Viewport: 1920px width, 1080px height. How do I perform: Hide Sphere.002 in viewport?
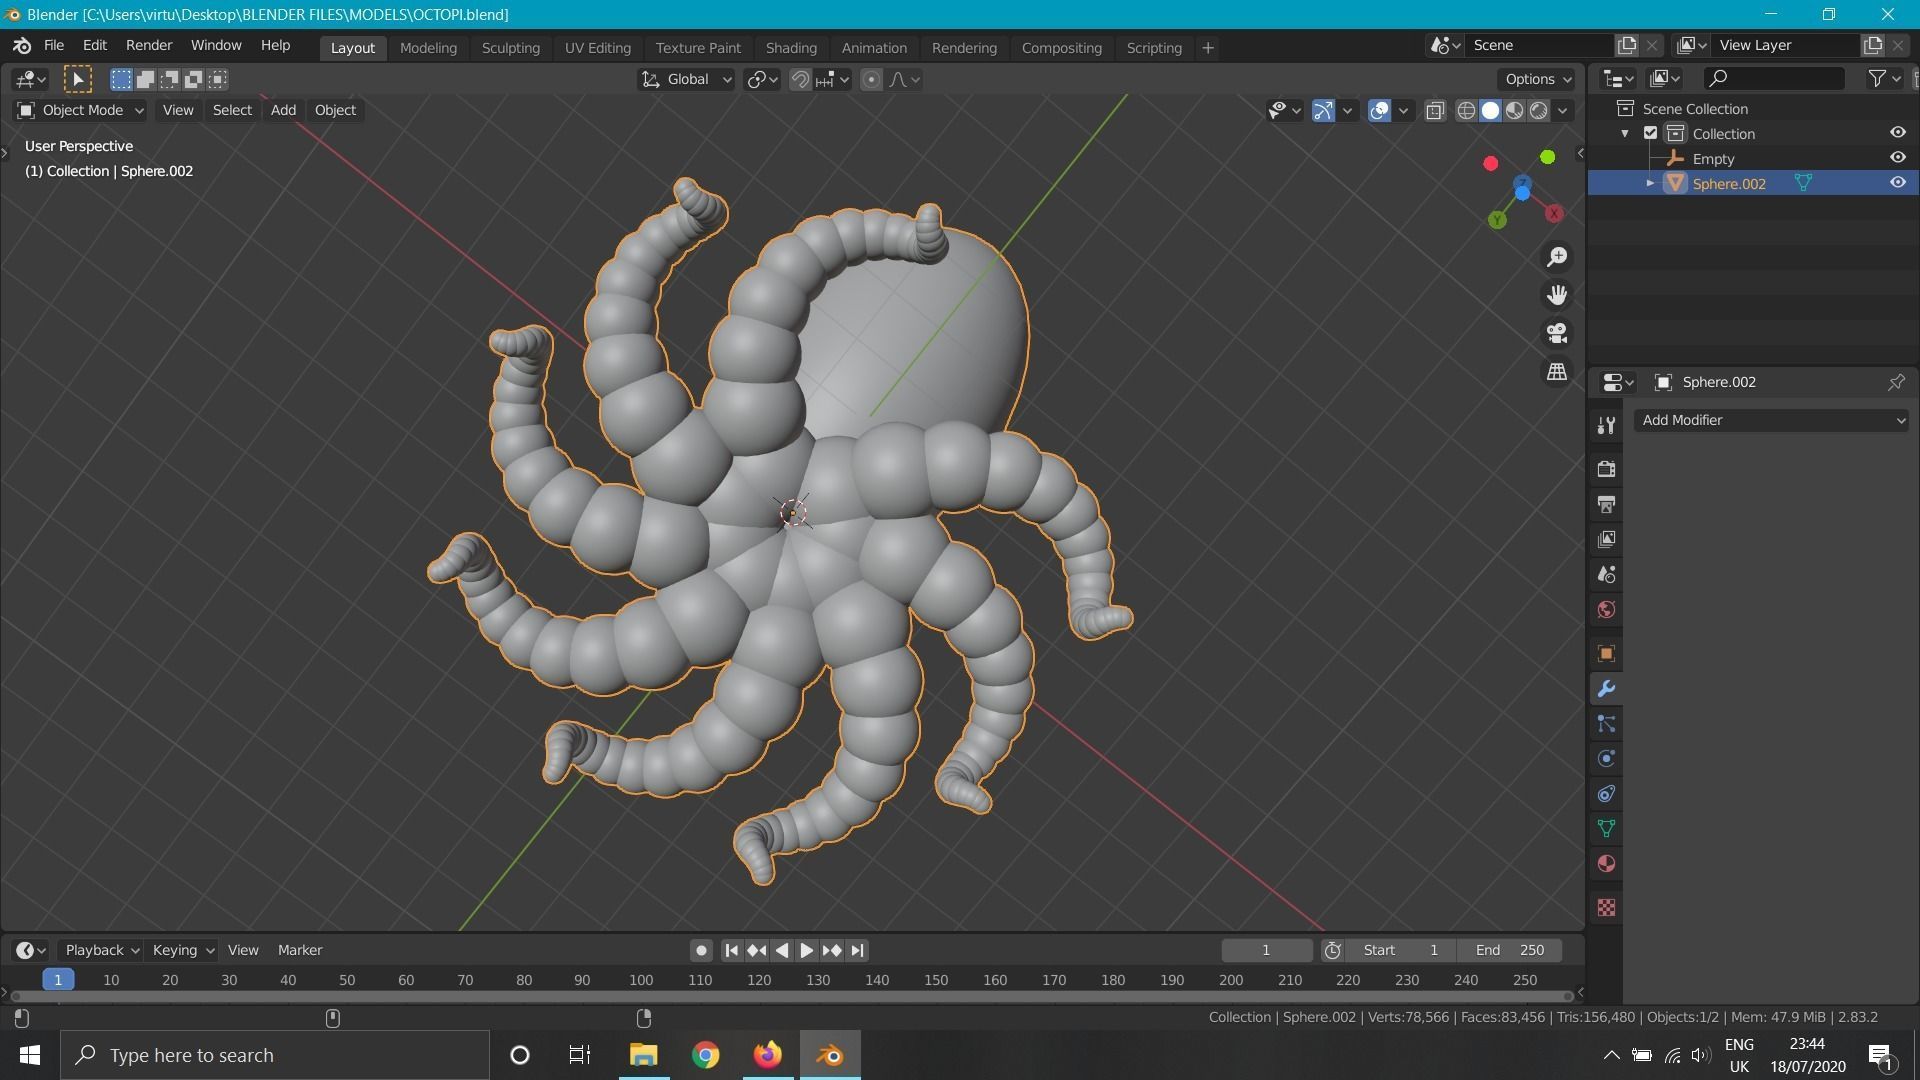1897,183
